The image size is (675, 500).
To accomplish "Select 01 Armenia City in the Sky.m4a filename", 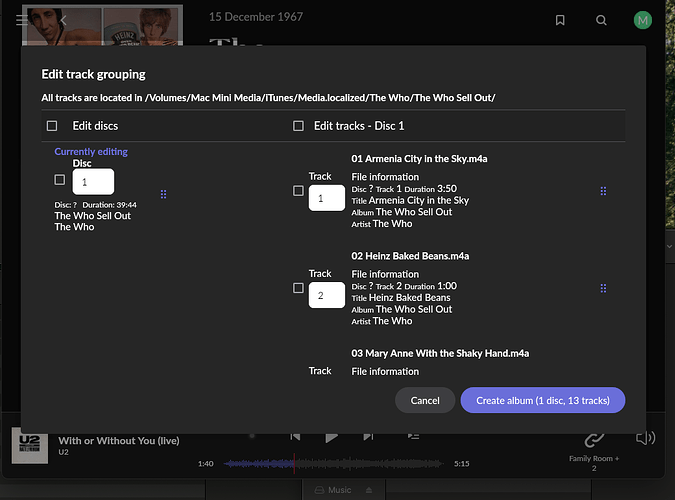I will click(419, 159).
